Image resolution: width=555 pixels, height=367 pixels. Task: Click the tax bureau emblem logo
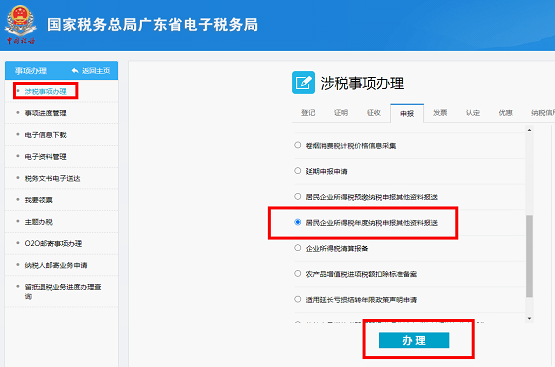click(21, 24)
